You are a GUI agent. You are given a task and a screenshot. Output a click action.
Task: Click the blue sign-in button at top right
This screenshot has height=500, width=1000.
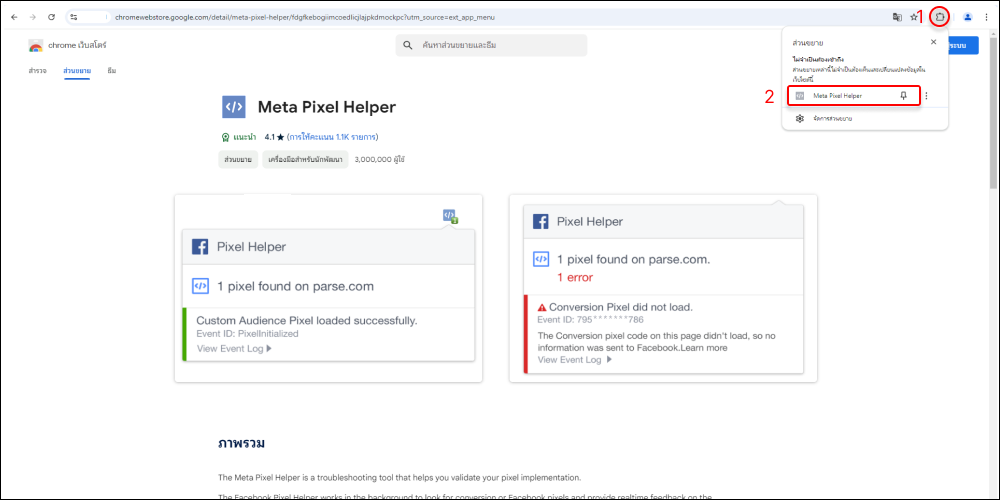pyautogui.click(x=963, y=46)
